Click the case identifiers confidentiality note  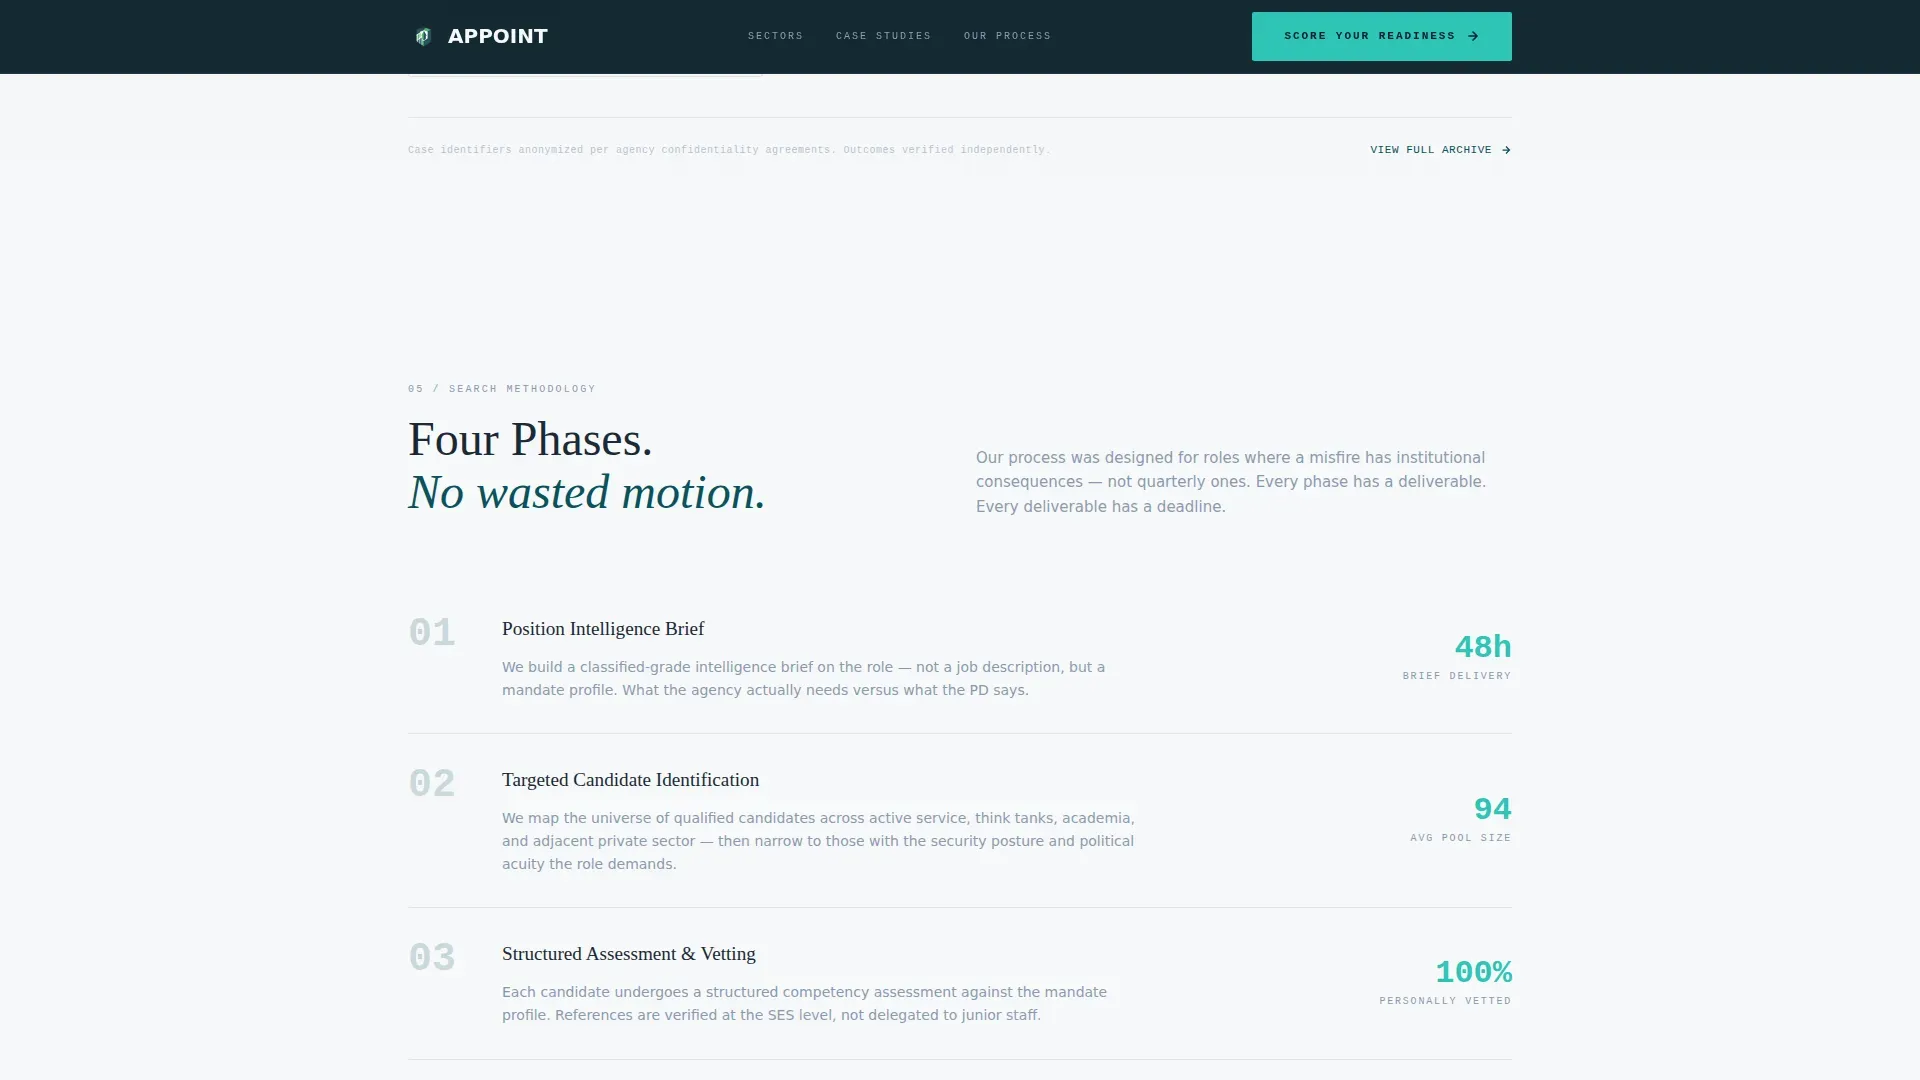(729, 150)
